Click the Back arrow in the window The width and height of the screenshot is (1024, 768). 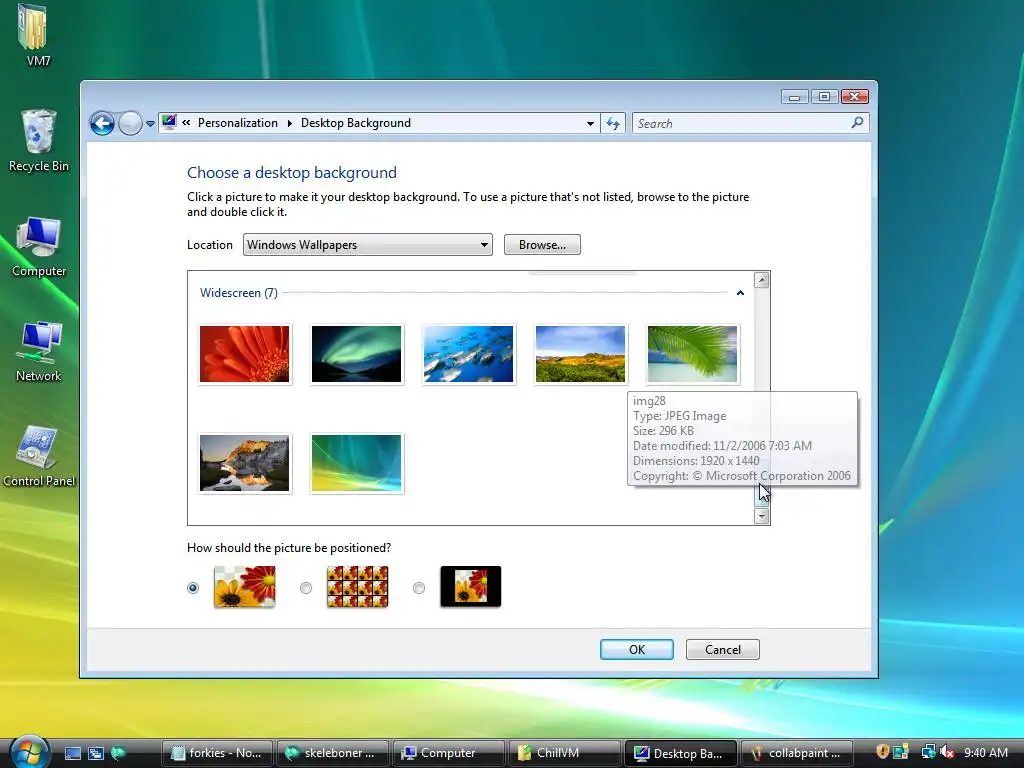[103, 123]
